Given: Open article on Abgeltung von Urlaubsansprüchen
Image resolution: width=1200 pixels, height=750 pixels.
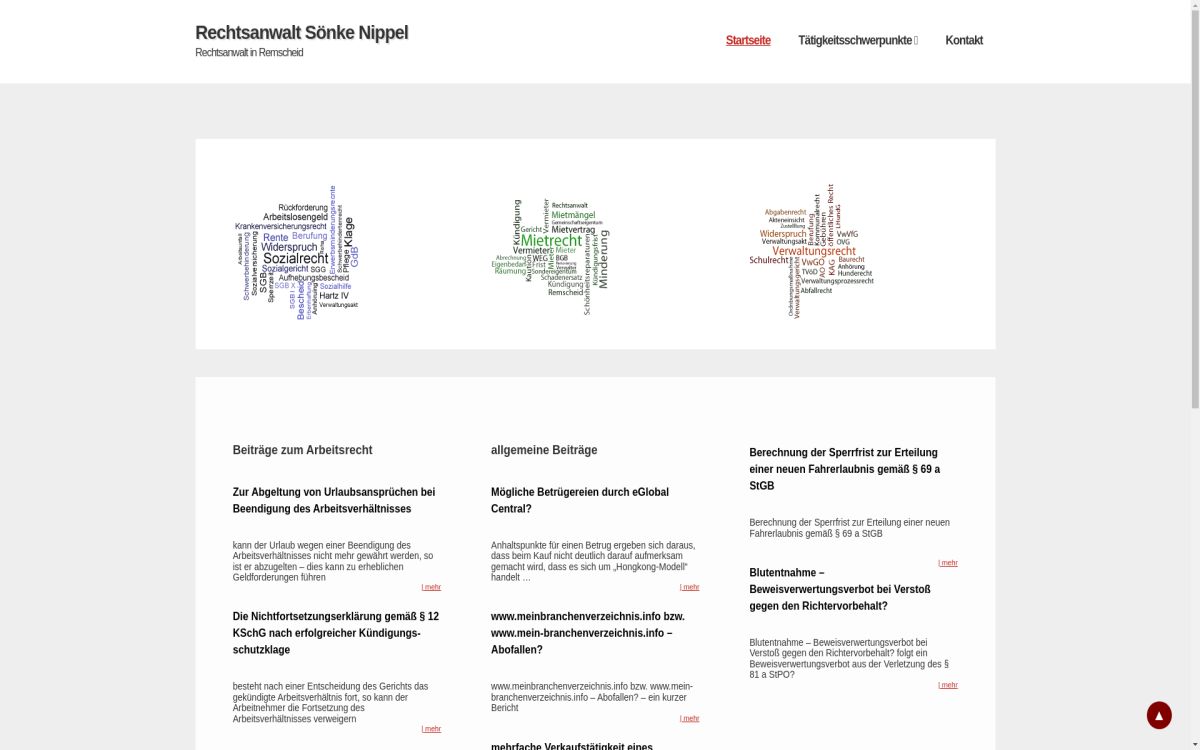Looking at the screenshot, I should 333,500.
